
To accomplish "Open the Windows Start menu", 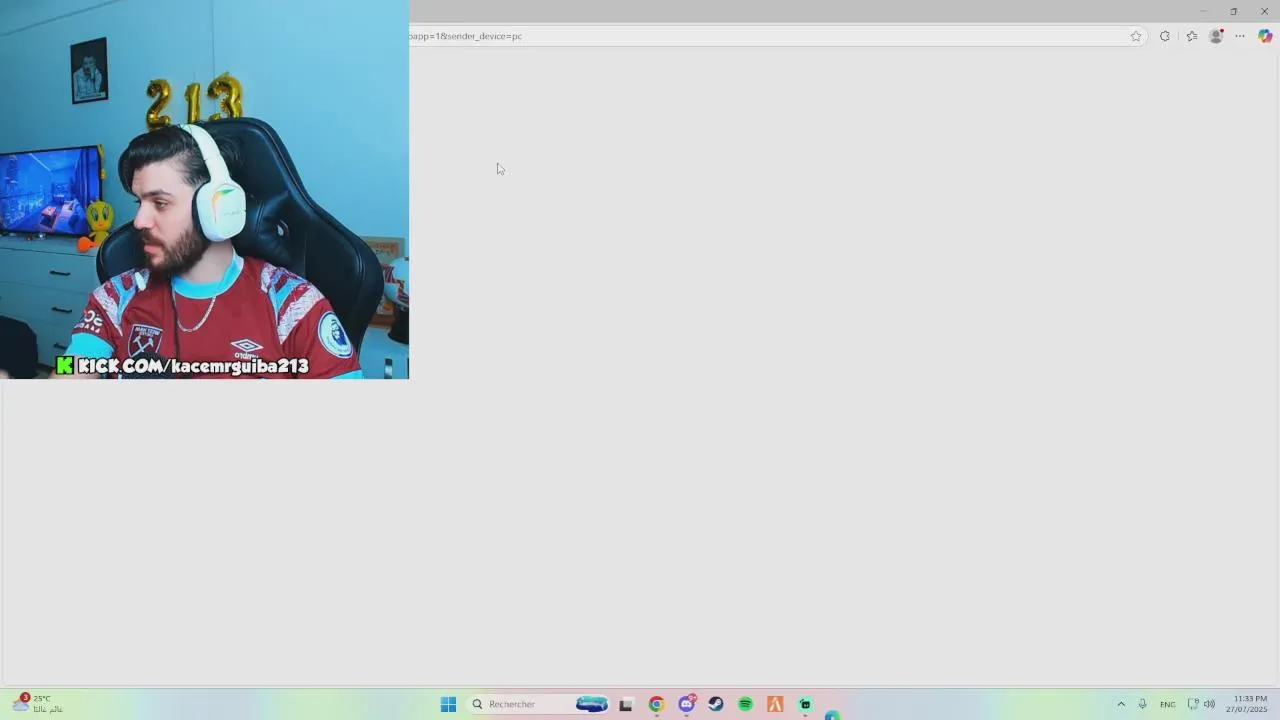I will (448, 704).
